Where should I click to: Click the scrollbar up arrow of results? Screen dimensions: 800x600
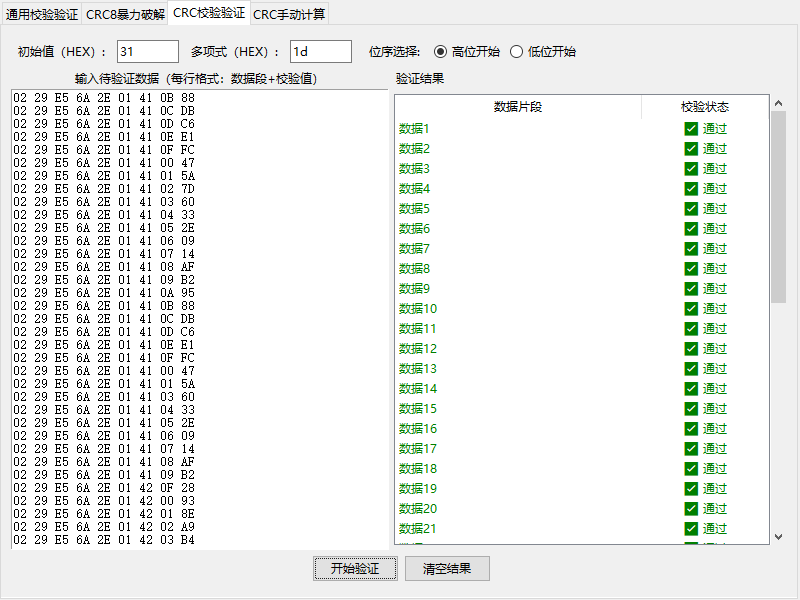pyautogui.click(x=779, y=104)
